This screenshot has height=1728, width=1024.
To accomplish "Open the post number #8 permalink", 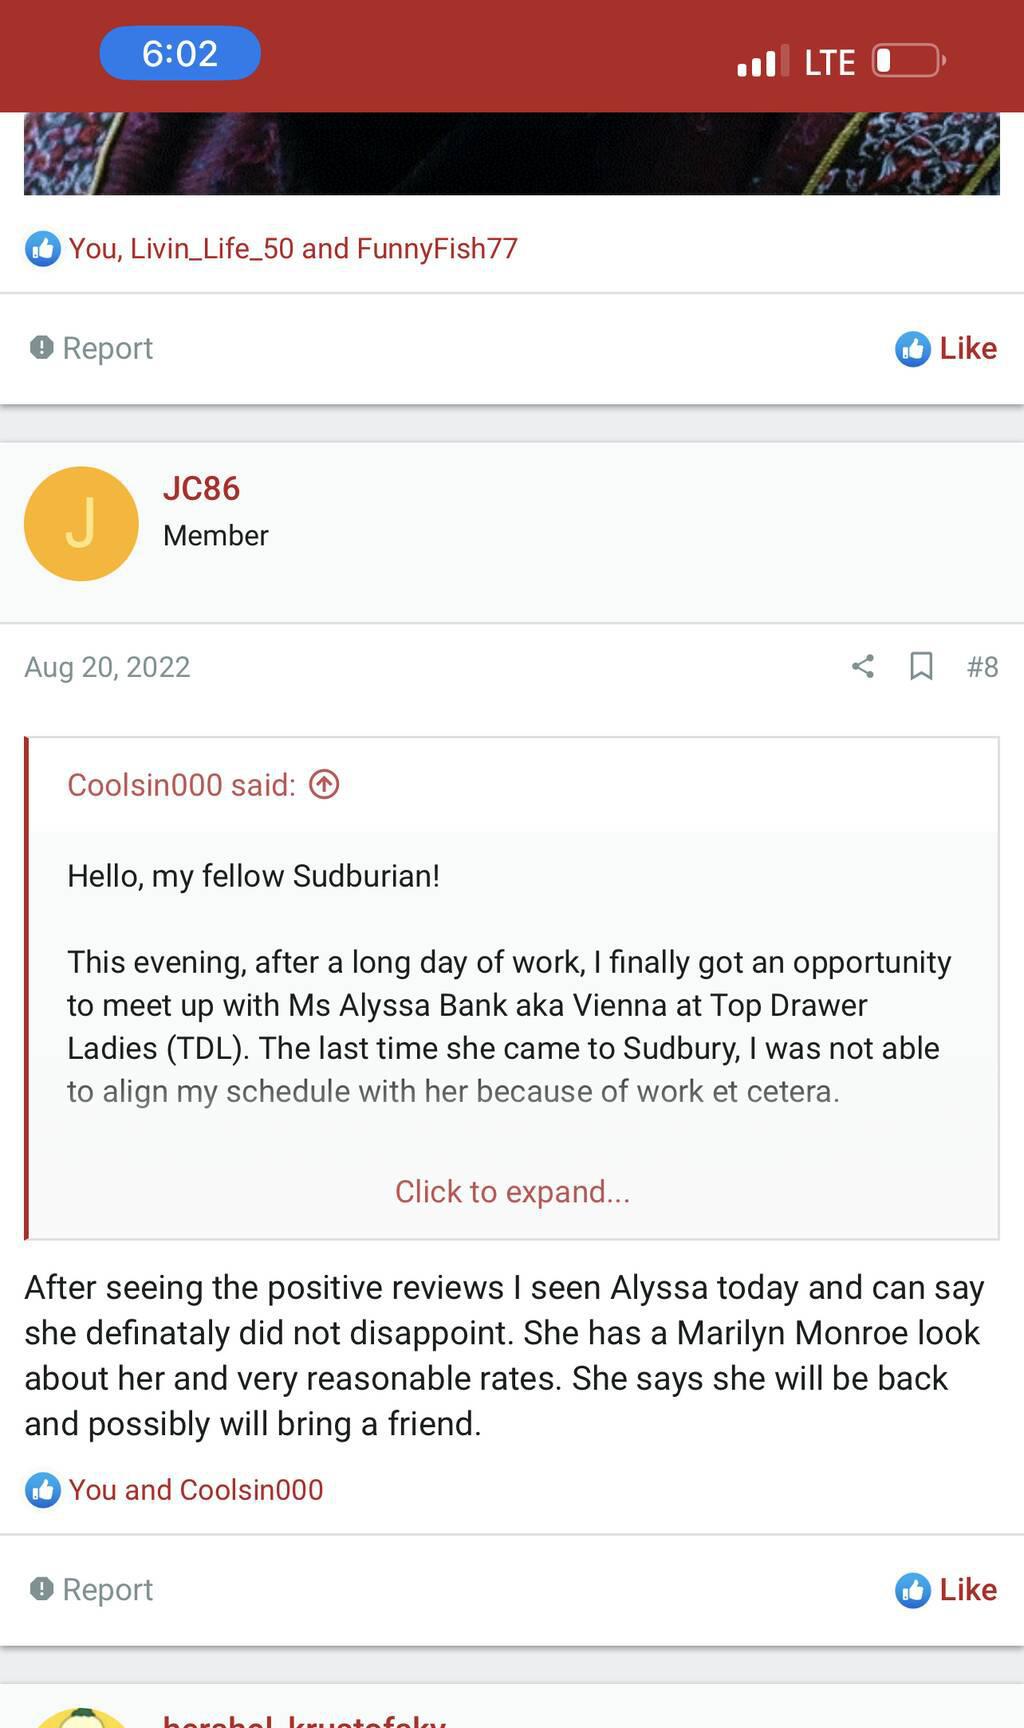I will coord(982,666).
